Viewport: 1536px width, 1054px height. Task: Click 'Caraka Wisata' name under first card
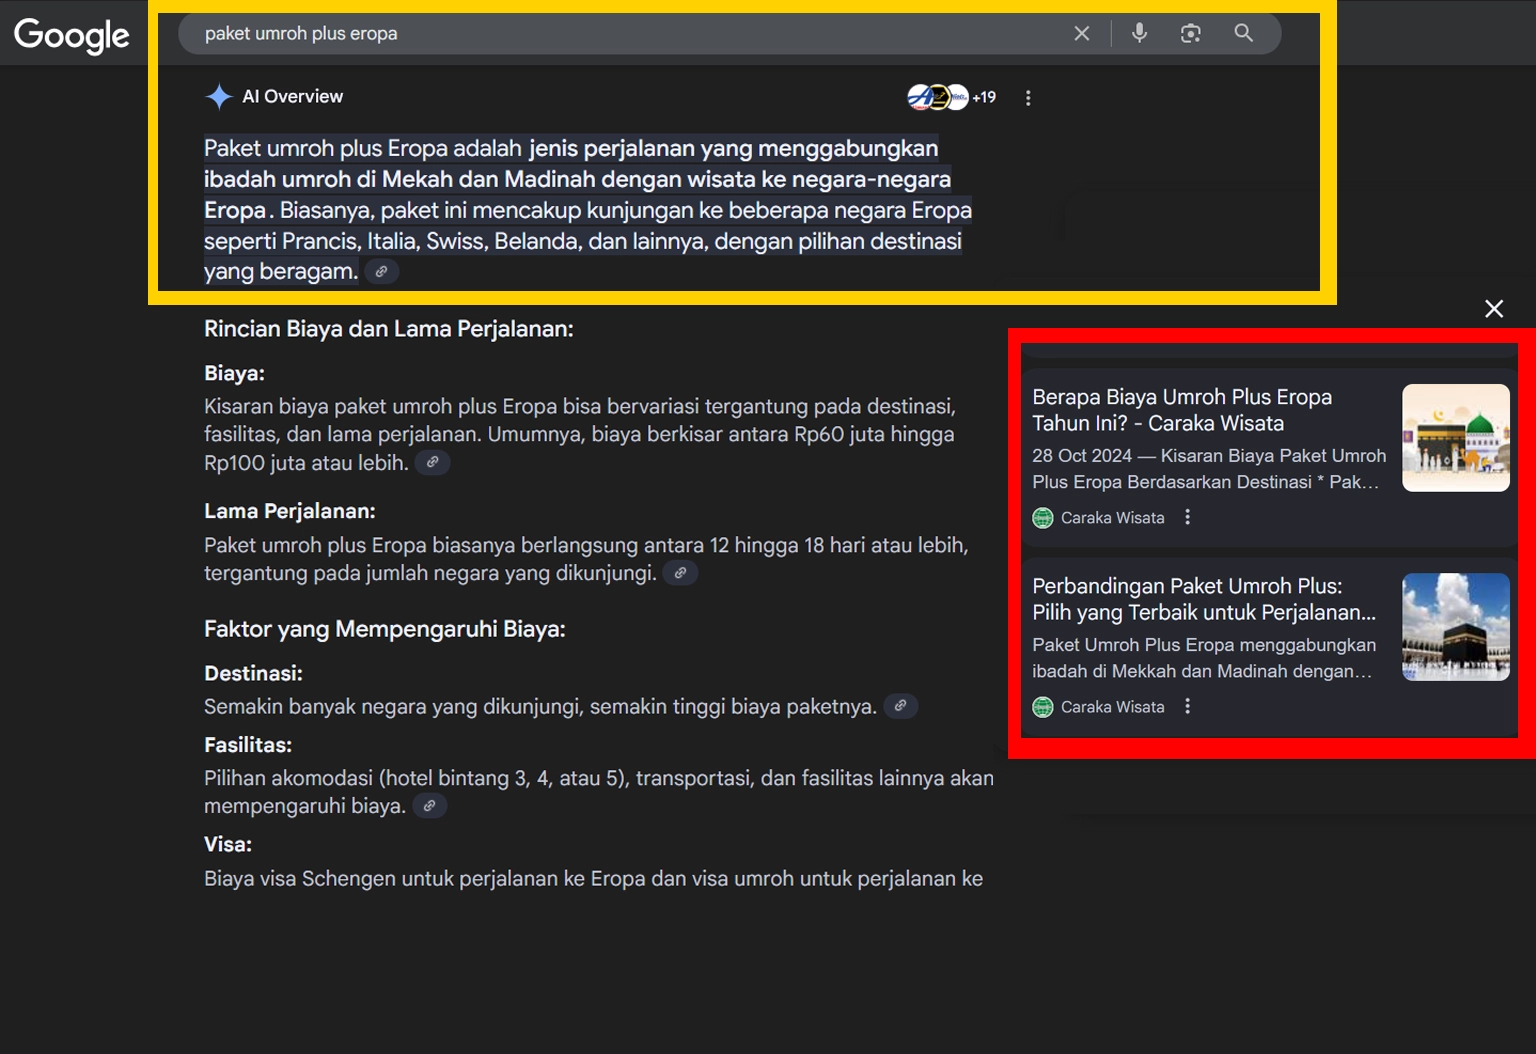(1112, 518)
